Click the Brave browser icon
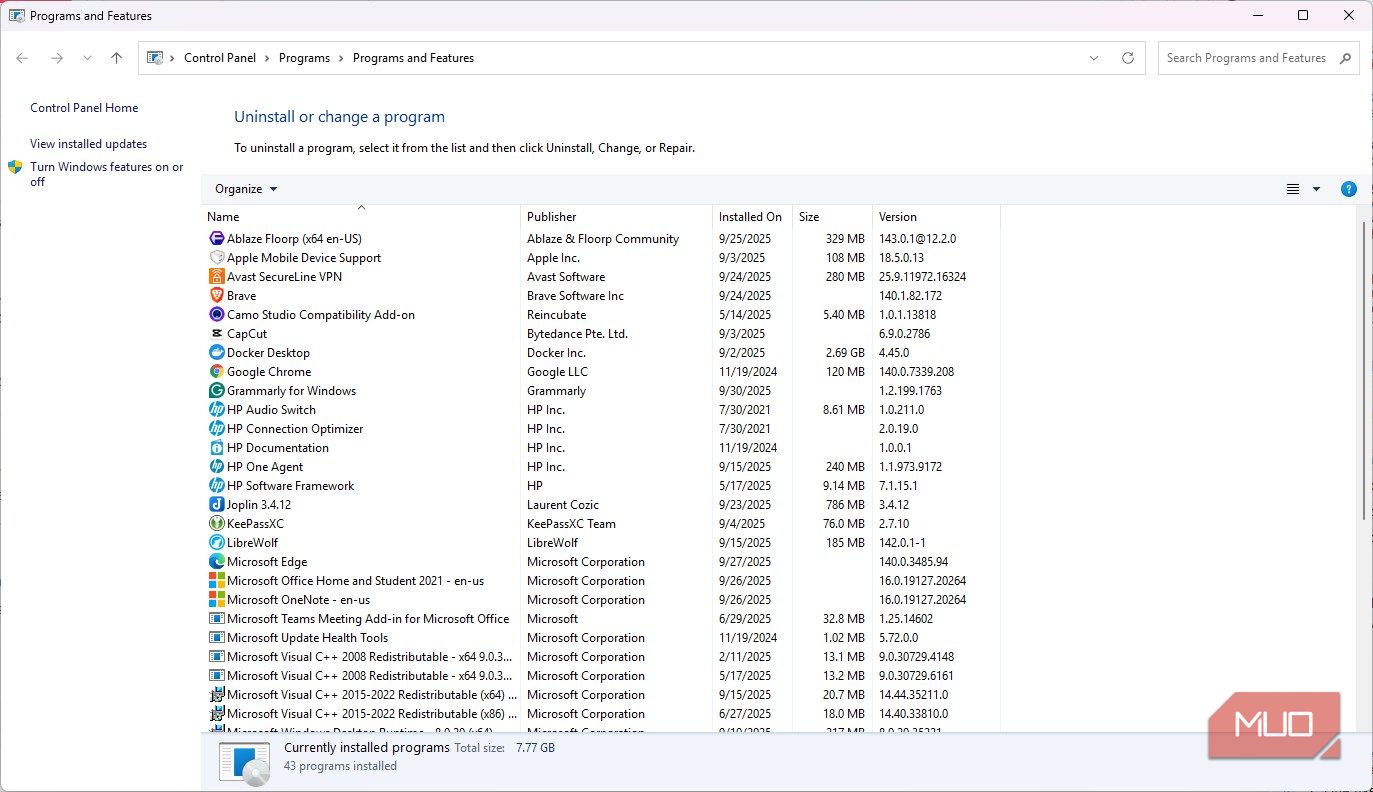 [x=216, y=296]
